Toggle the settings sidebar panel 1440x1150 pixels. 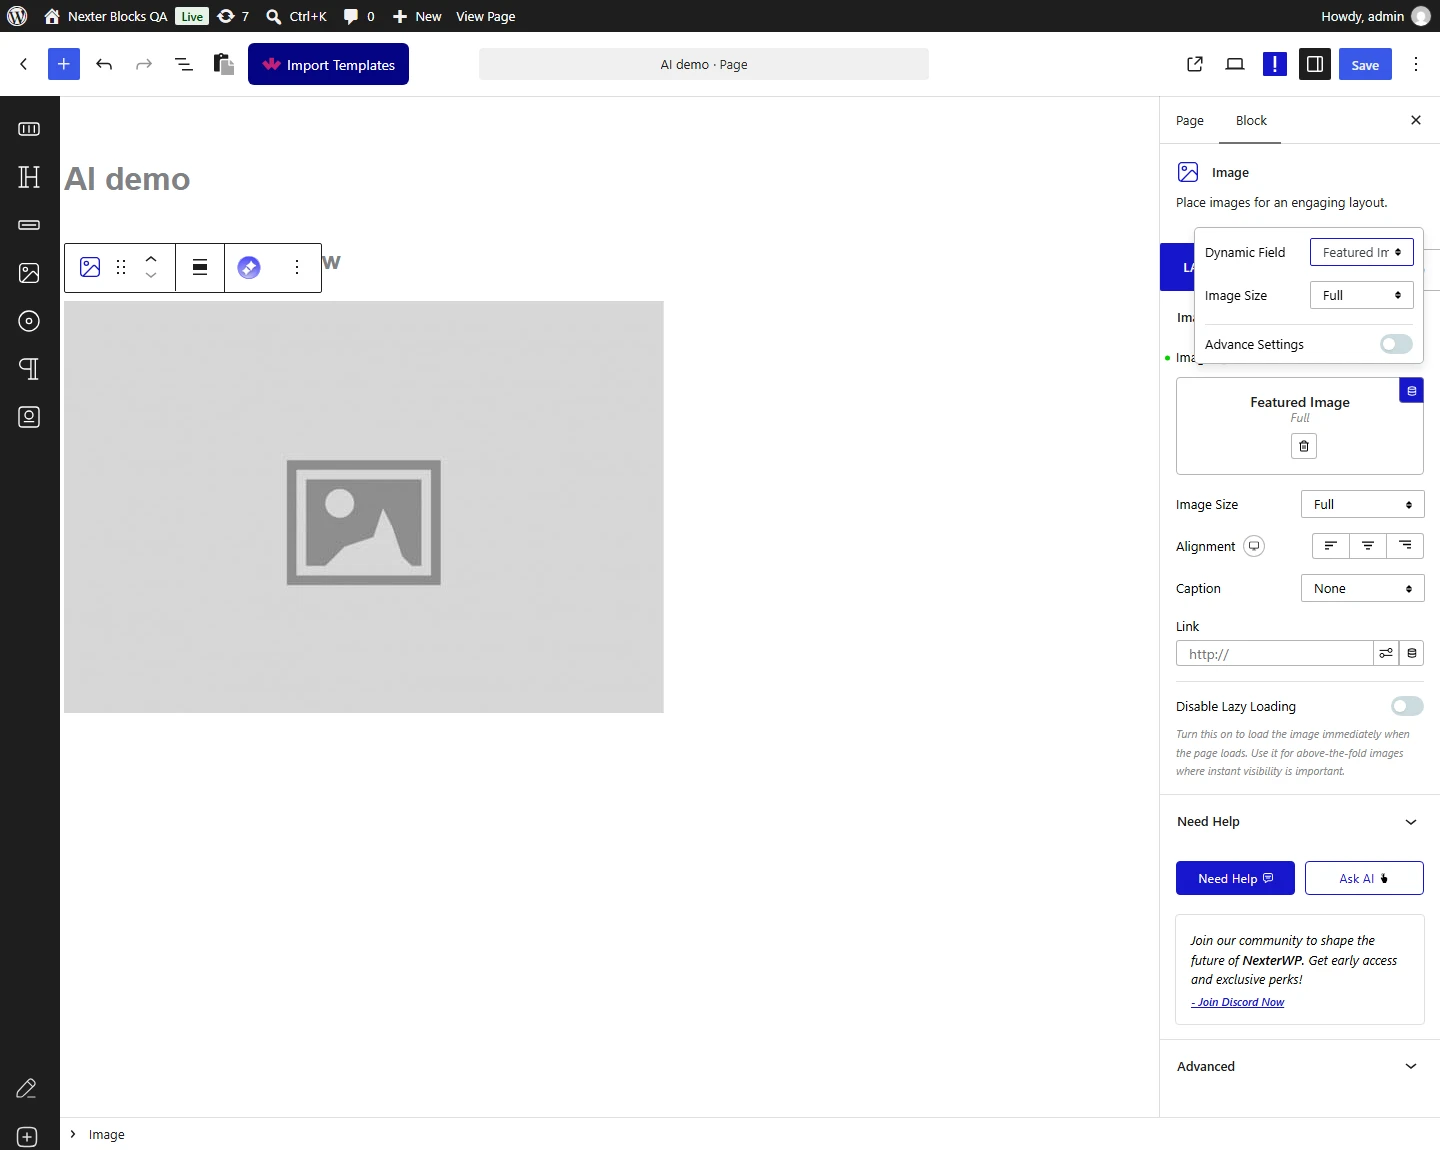coord(1315,64)
